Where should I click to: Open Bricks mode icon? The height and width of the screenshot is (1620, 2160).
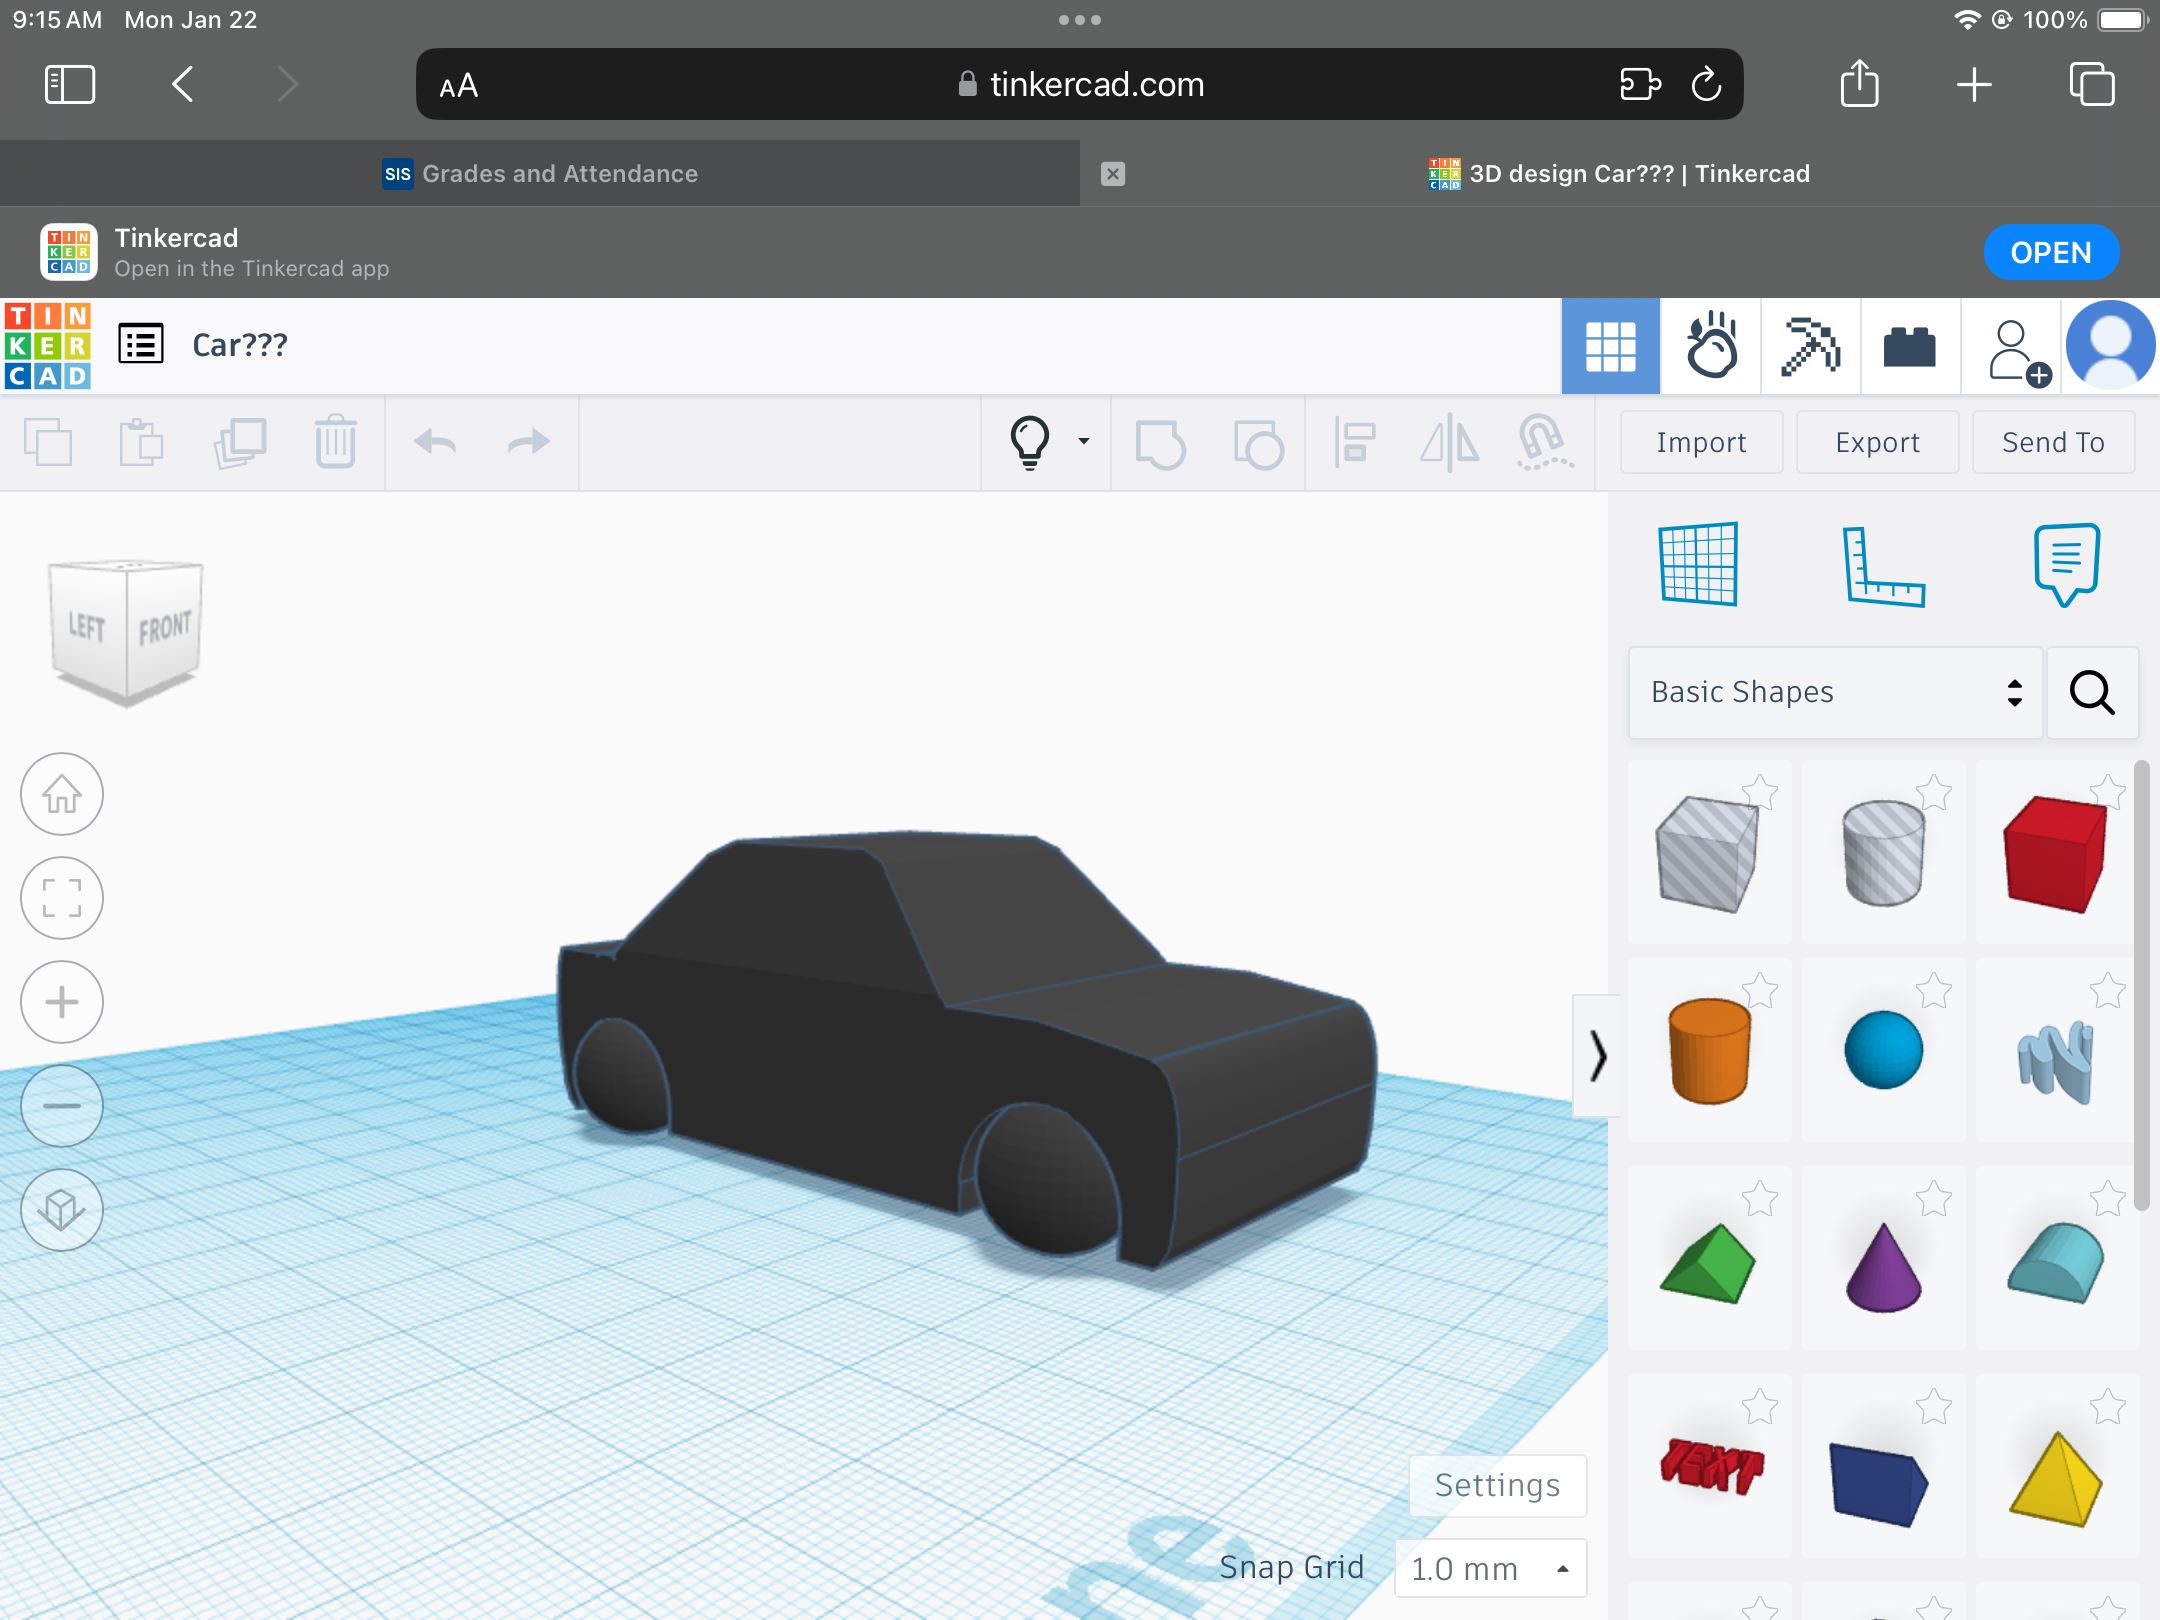[1909, 346]
